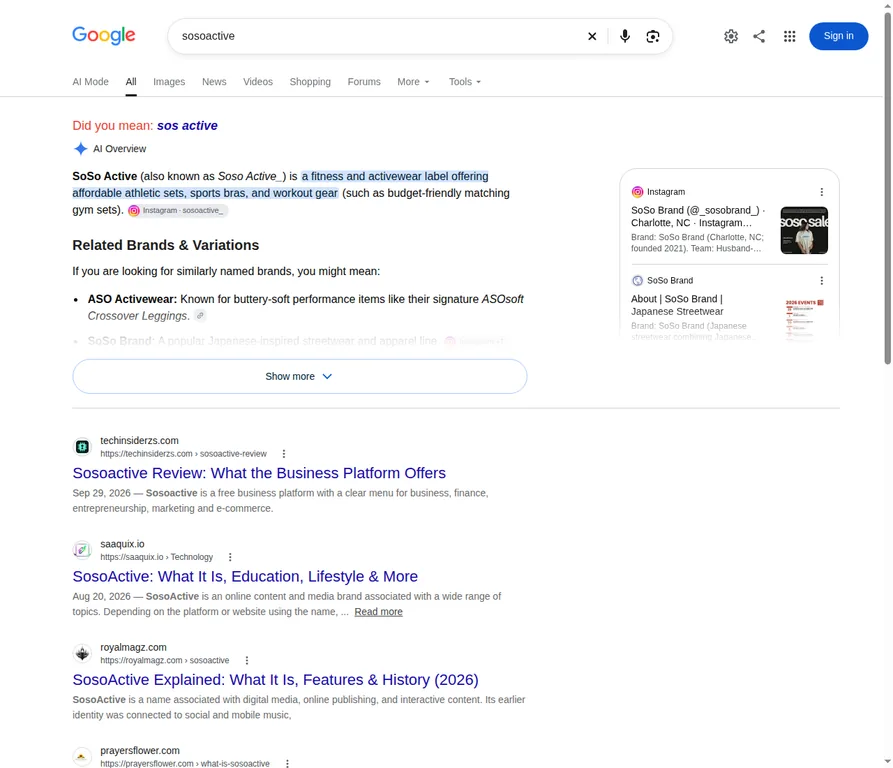893x768 pixels.
Task: Click royalmagz.com site name
Action: [x=133, y=647]
